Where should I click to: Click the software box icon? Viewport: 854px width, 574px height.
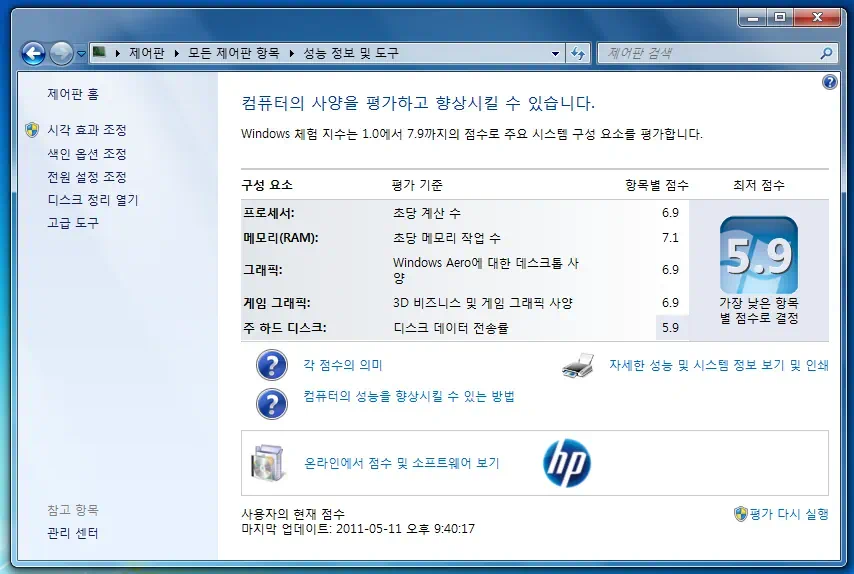(x=268, y=463)
